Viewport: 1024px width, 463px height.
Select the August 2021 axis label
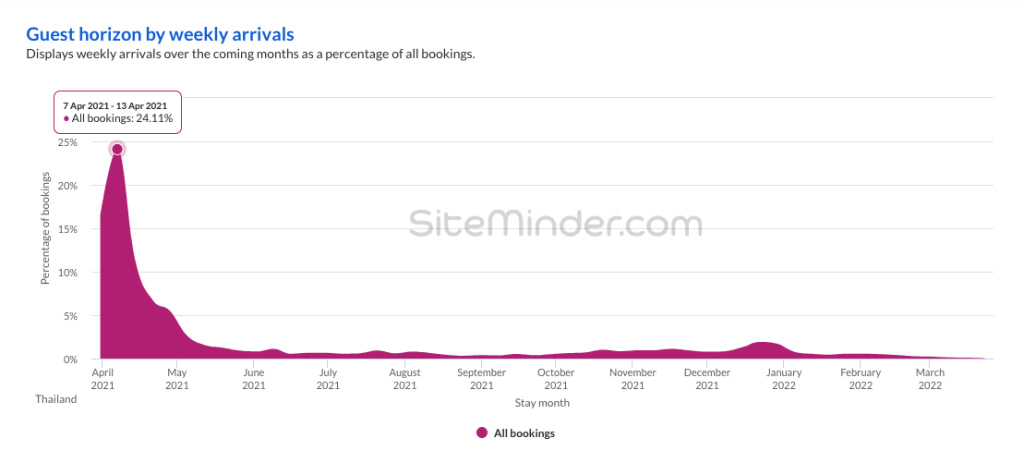pyautogui.click(x=404, y=378)
